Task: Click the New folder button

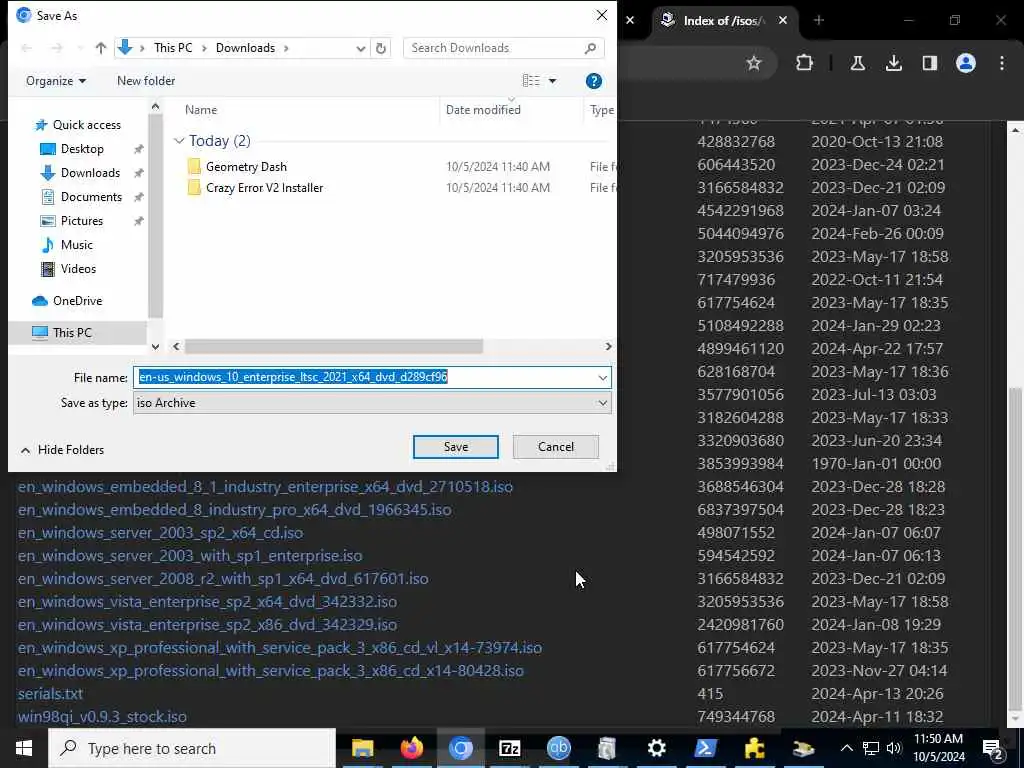Action: pyautogui.click(x=146, y=81)
